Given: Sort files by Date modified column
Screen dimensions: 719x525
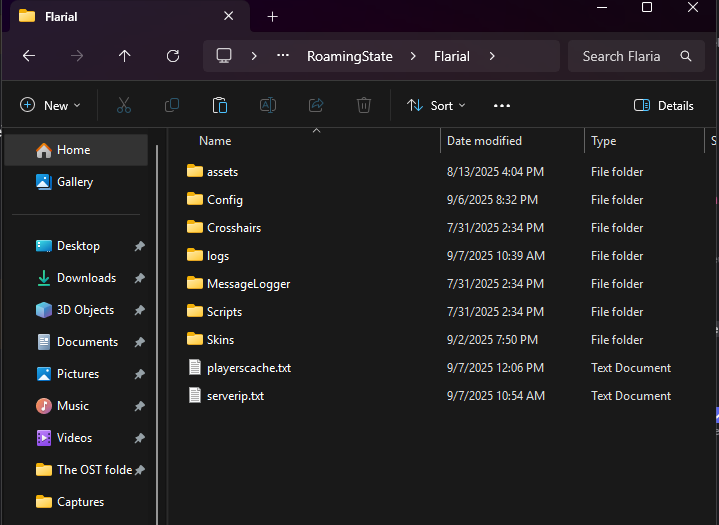Looking at the screenshot, I should (x=484, y=141).
